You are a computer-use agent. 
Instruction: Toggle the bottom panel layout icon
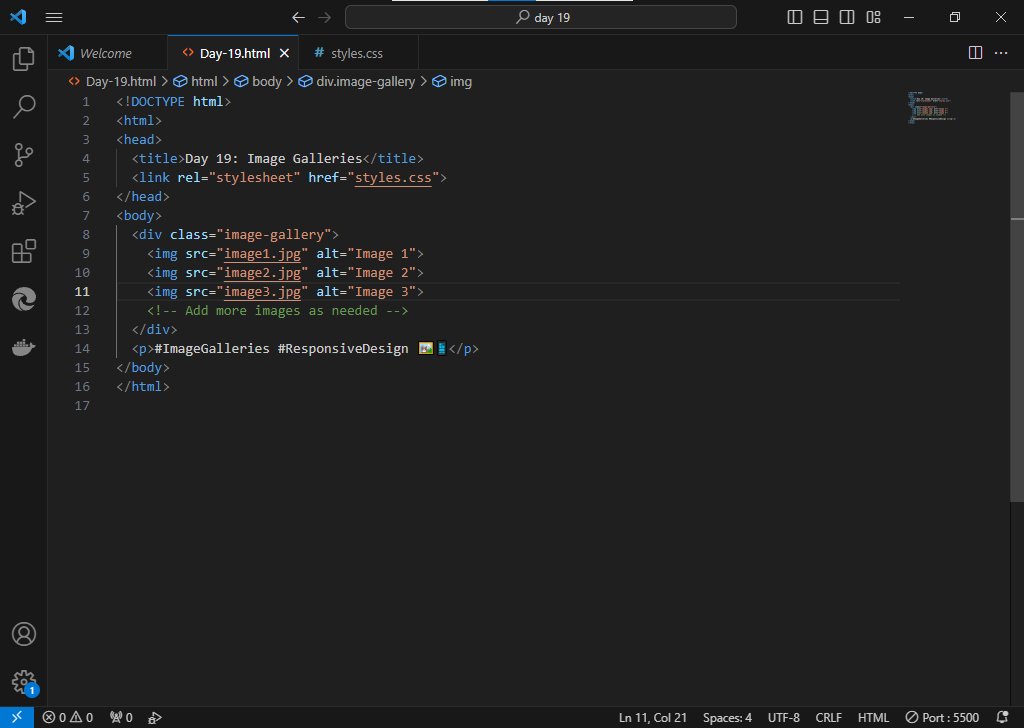pyautogui.click(x=821, y=18)
